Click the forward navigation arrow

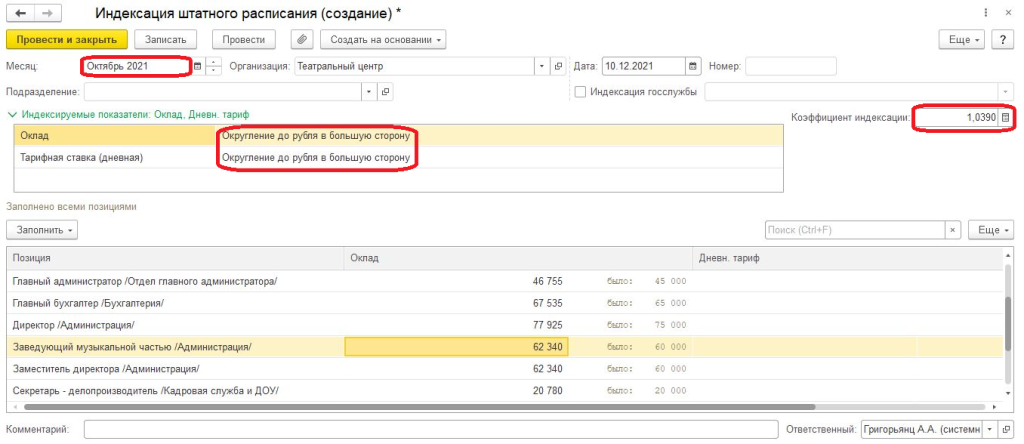point(45,14)
